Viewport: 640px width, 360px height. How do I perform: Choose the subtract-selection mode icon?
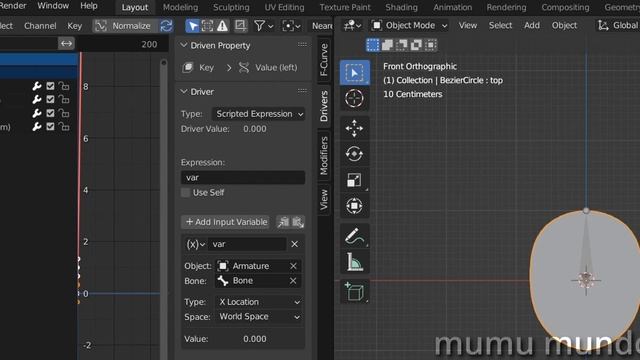tap(402, 44)
